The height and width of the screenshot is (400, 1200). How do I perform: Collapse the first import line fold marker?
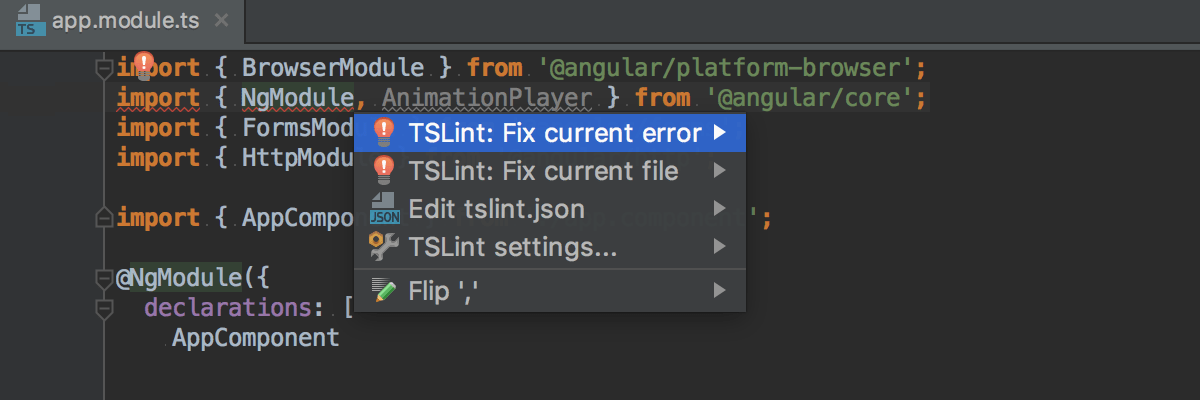point(103,68)
